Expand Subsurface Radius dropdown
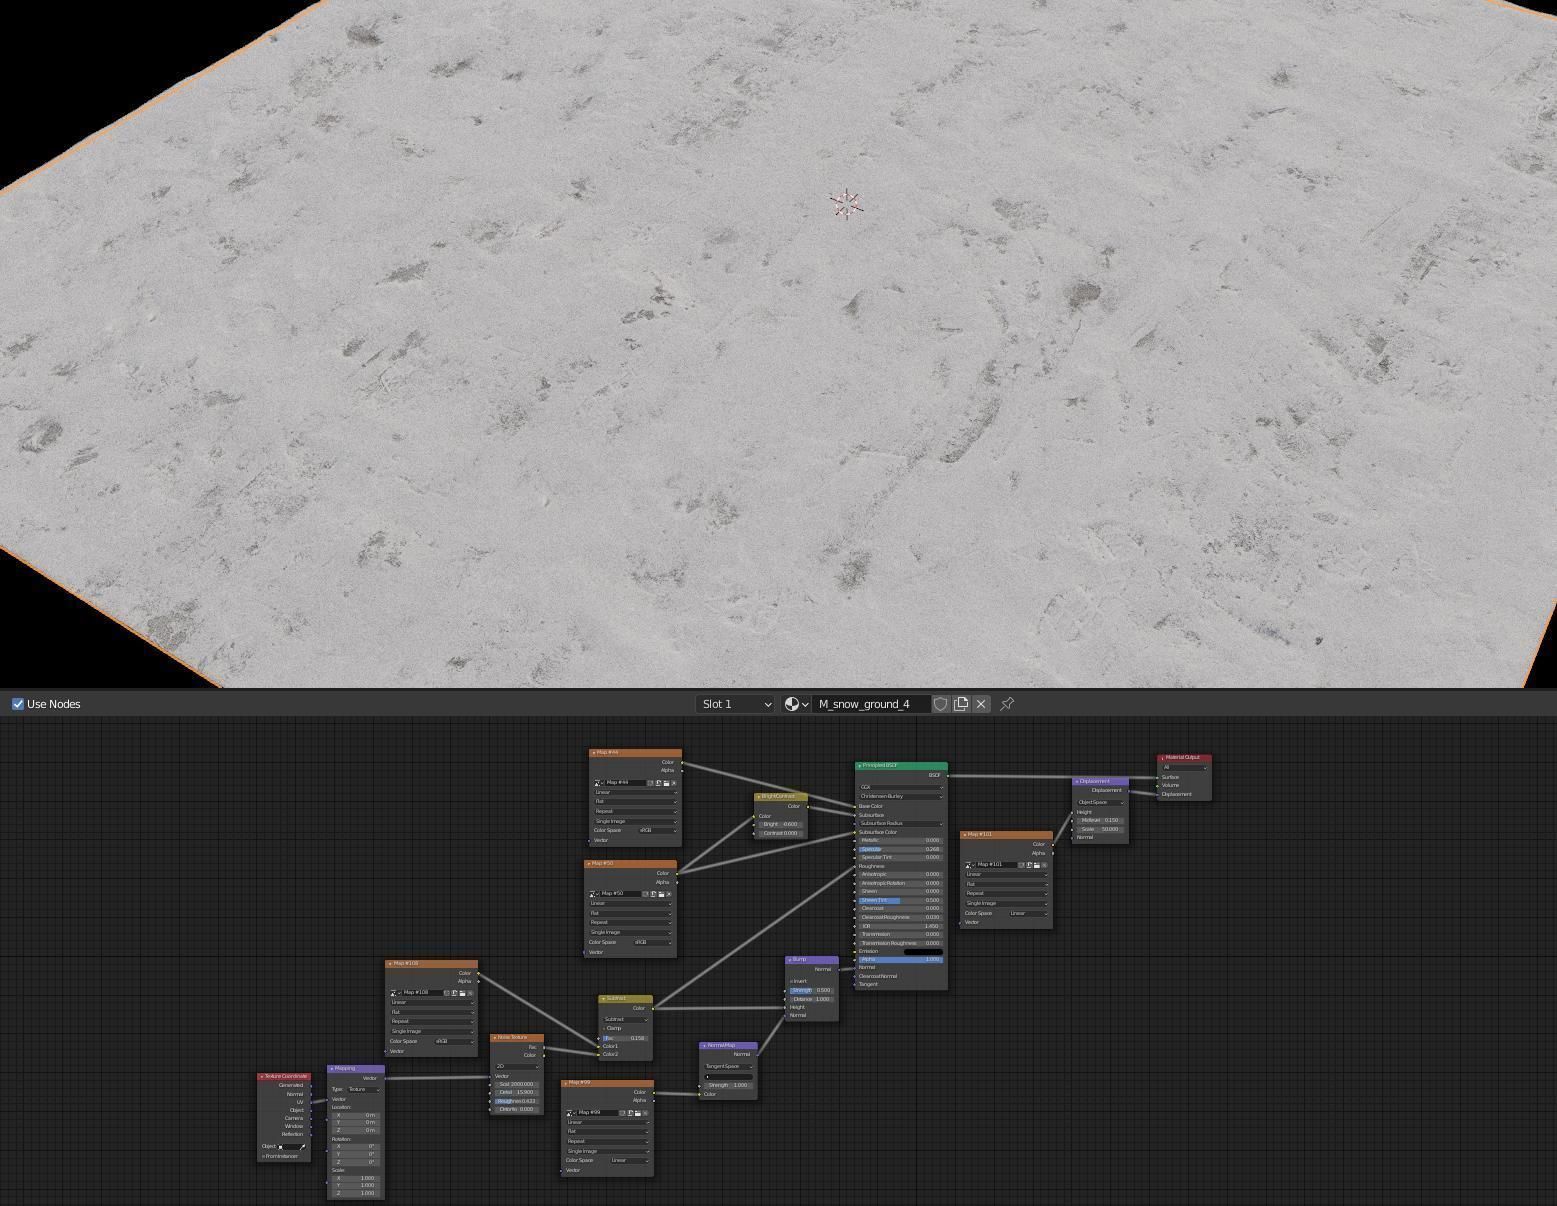The image size is (1557, 1206). click(900, 824)
